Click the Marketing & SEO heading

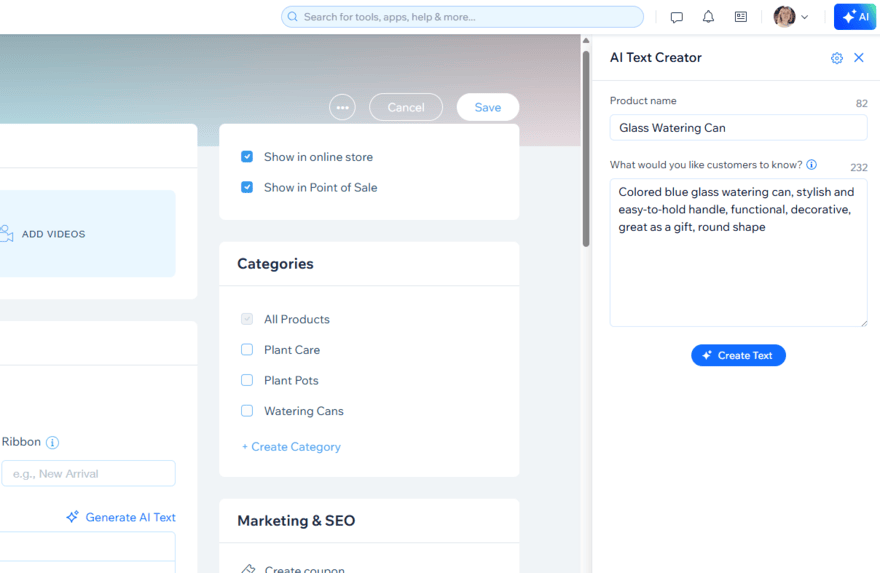pyautogui.click(x=296, y=520)
